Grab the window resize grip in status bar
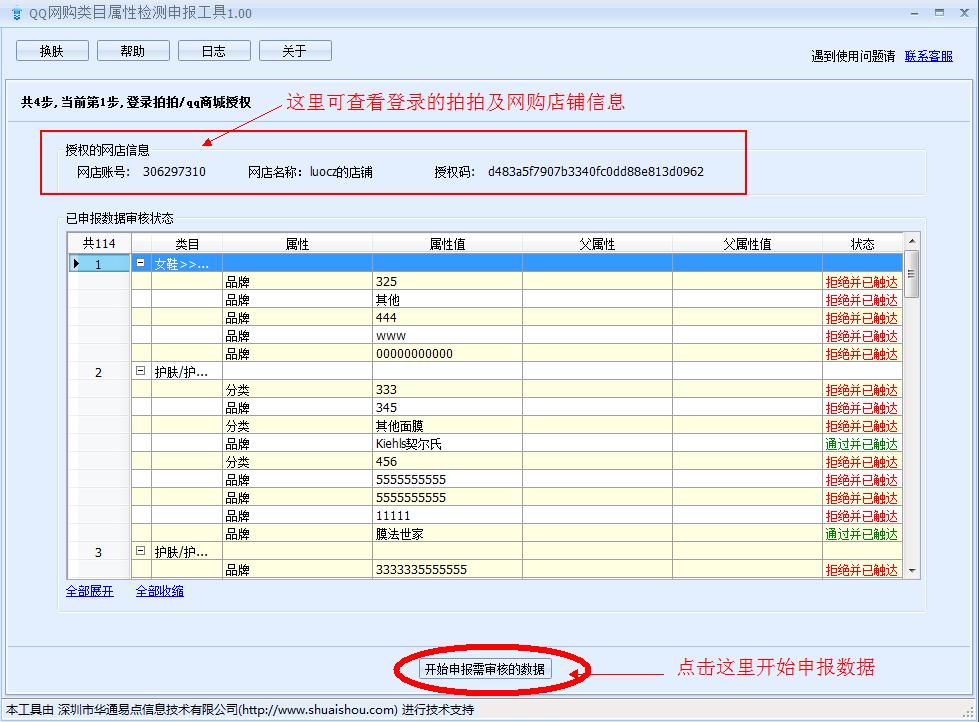The width and height of the screenshot is (979, 722). click(968, 712)
